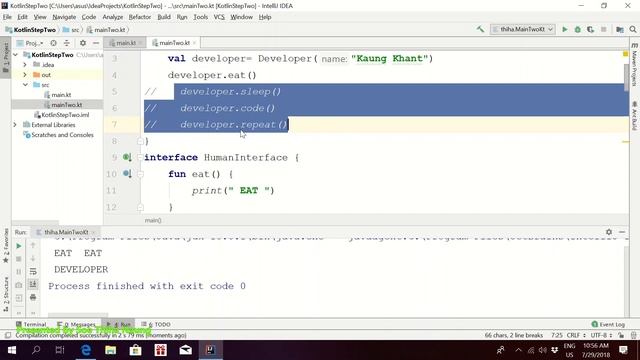Open Project panel settings gear
Screen dimensions: 640x360
click(83, 43)
